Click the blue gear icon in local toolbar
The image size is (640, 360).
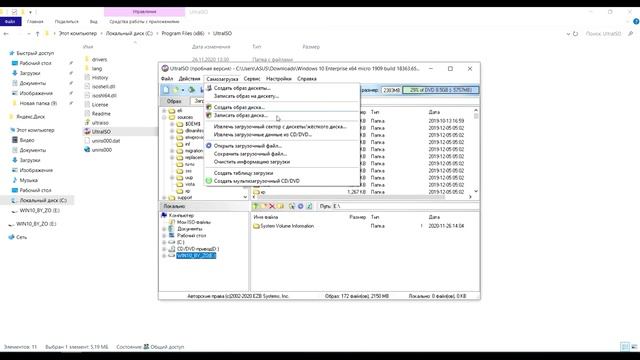coord(300,206)
